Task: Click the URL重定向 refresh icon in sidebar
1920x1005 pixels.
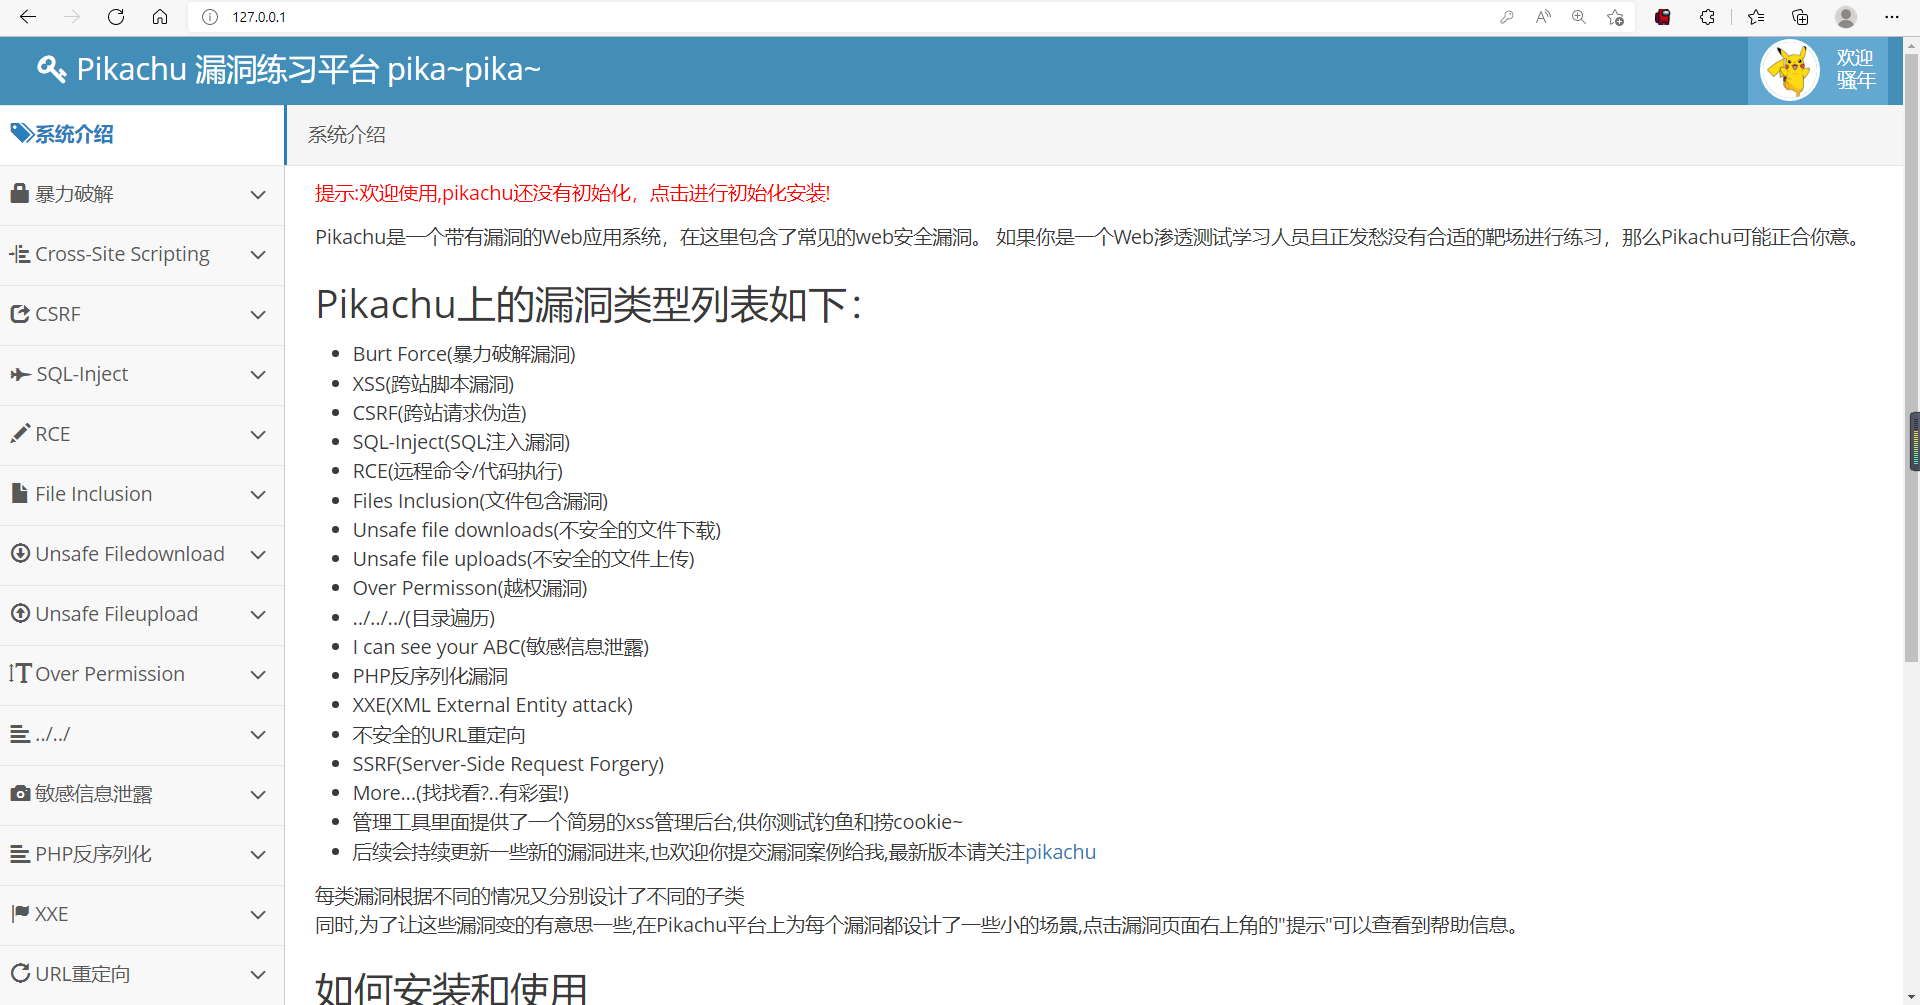Action: click(19, 973)
